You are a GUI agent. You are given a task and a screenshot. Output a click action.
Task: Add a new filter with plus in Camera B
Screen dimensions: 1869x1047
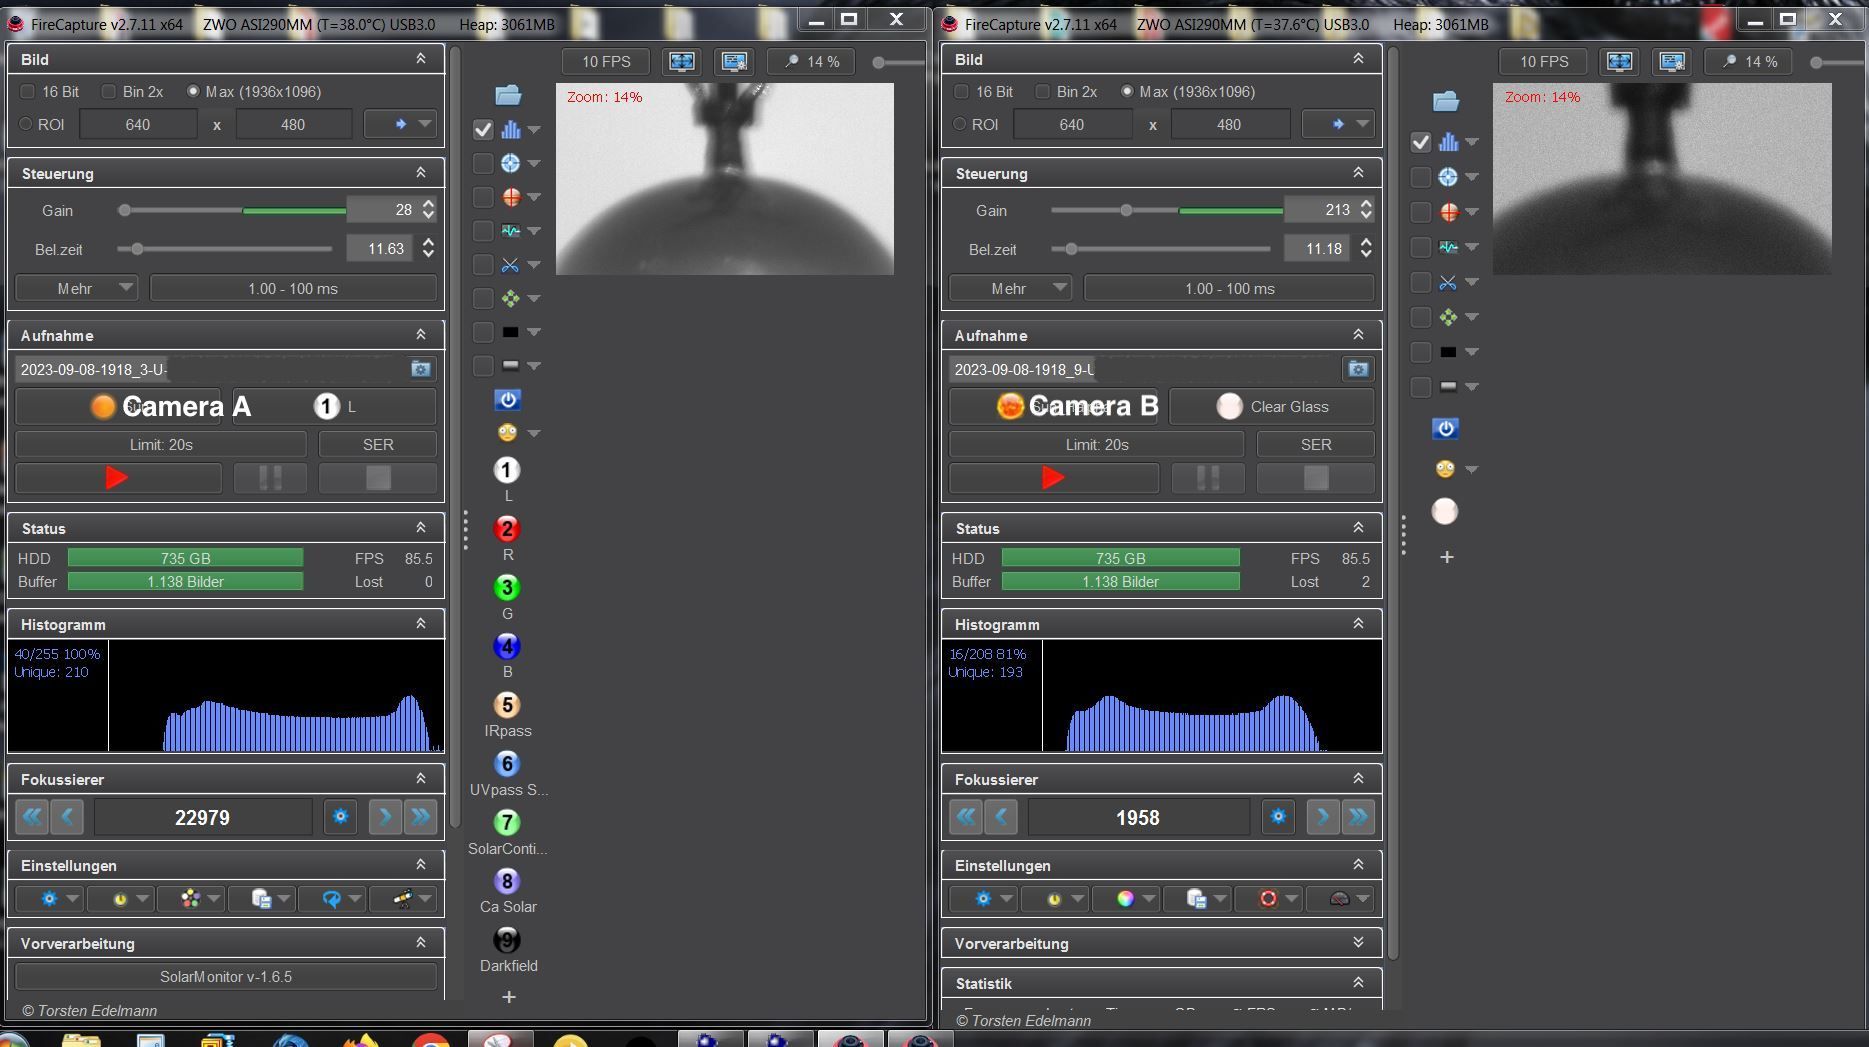(1447, 557)
